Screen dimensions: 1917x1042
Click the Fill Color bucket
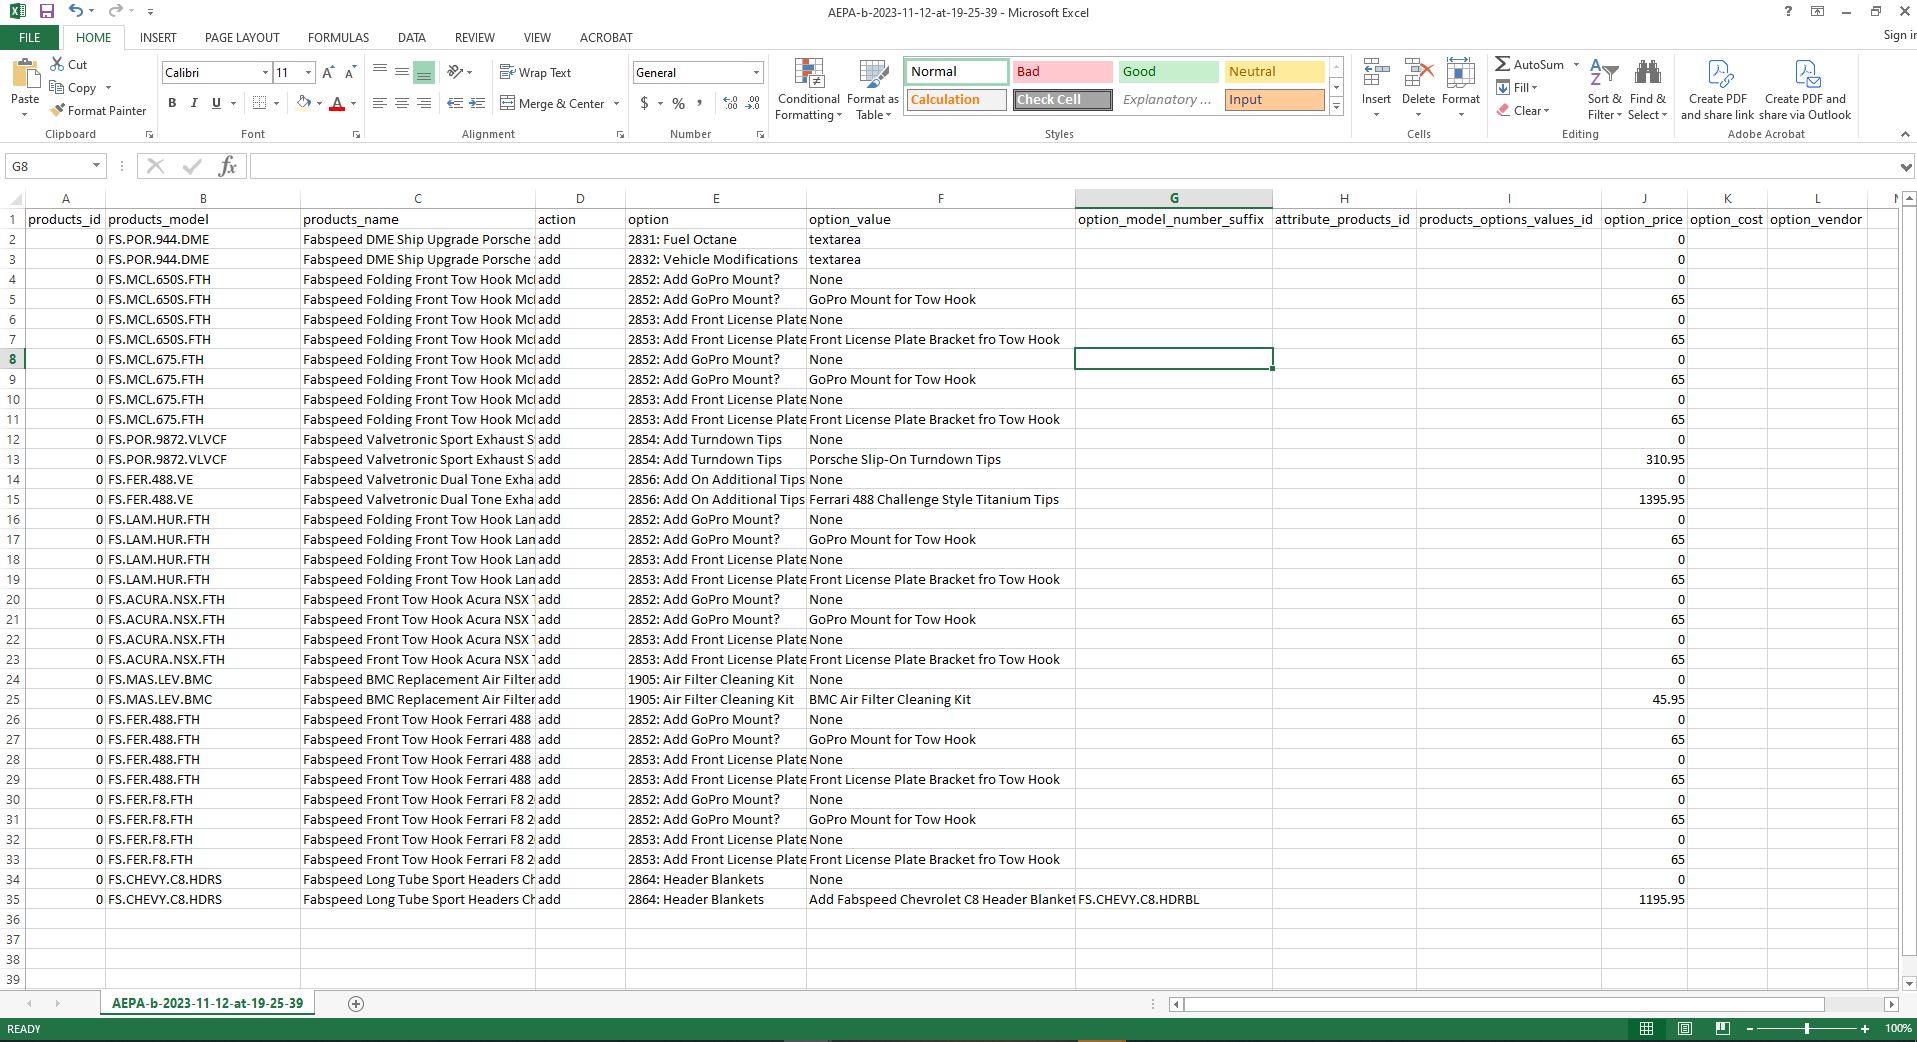303,103
